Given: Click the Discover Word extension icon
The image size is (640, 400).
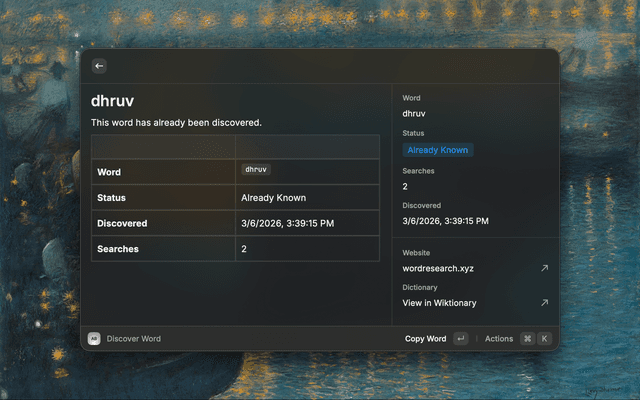Looking at the screenshot, I should click(94, 339).
